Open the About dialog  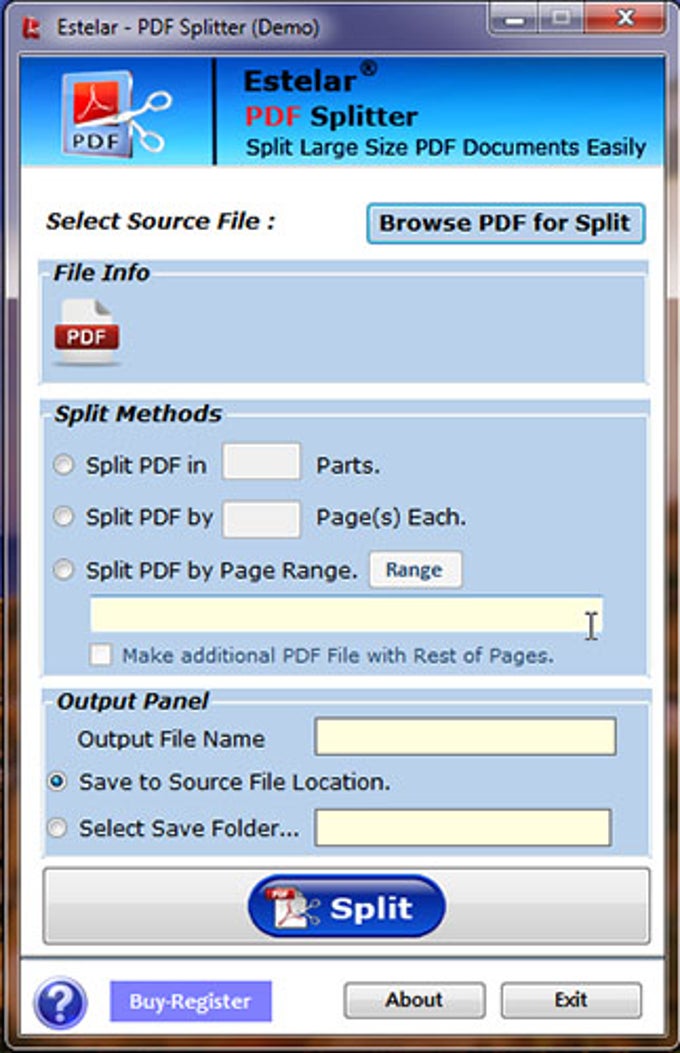tap(414, 1000)
